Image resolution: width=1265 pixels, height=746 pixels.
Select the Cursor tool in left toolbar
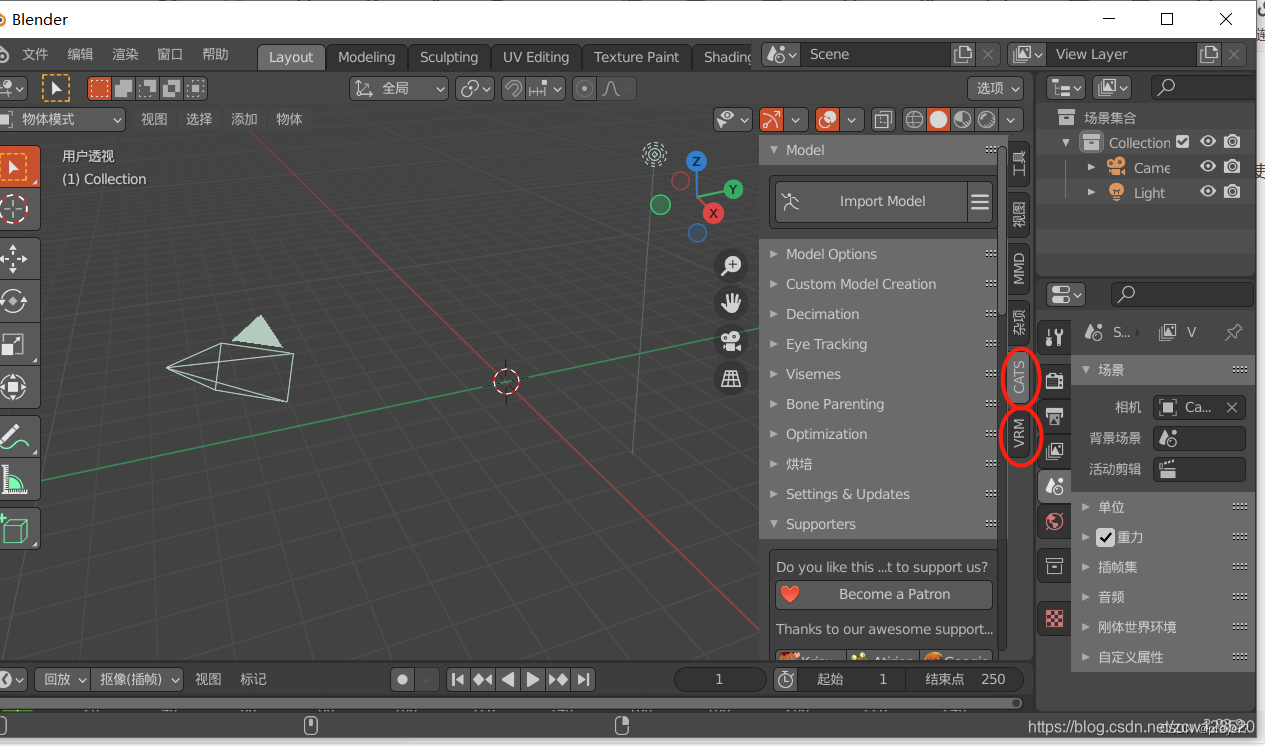tap(14, 209)
